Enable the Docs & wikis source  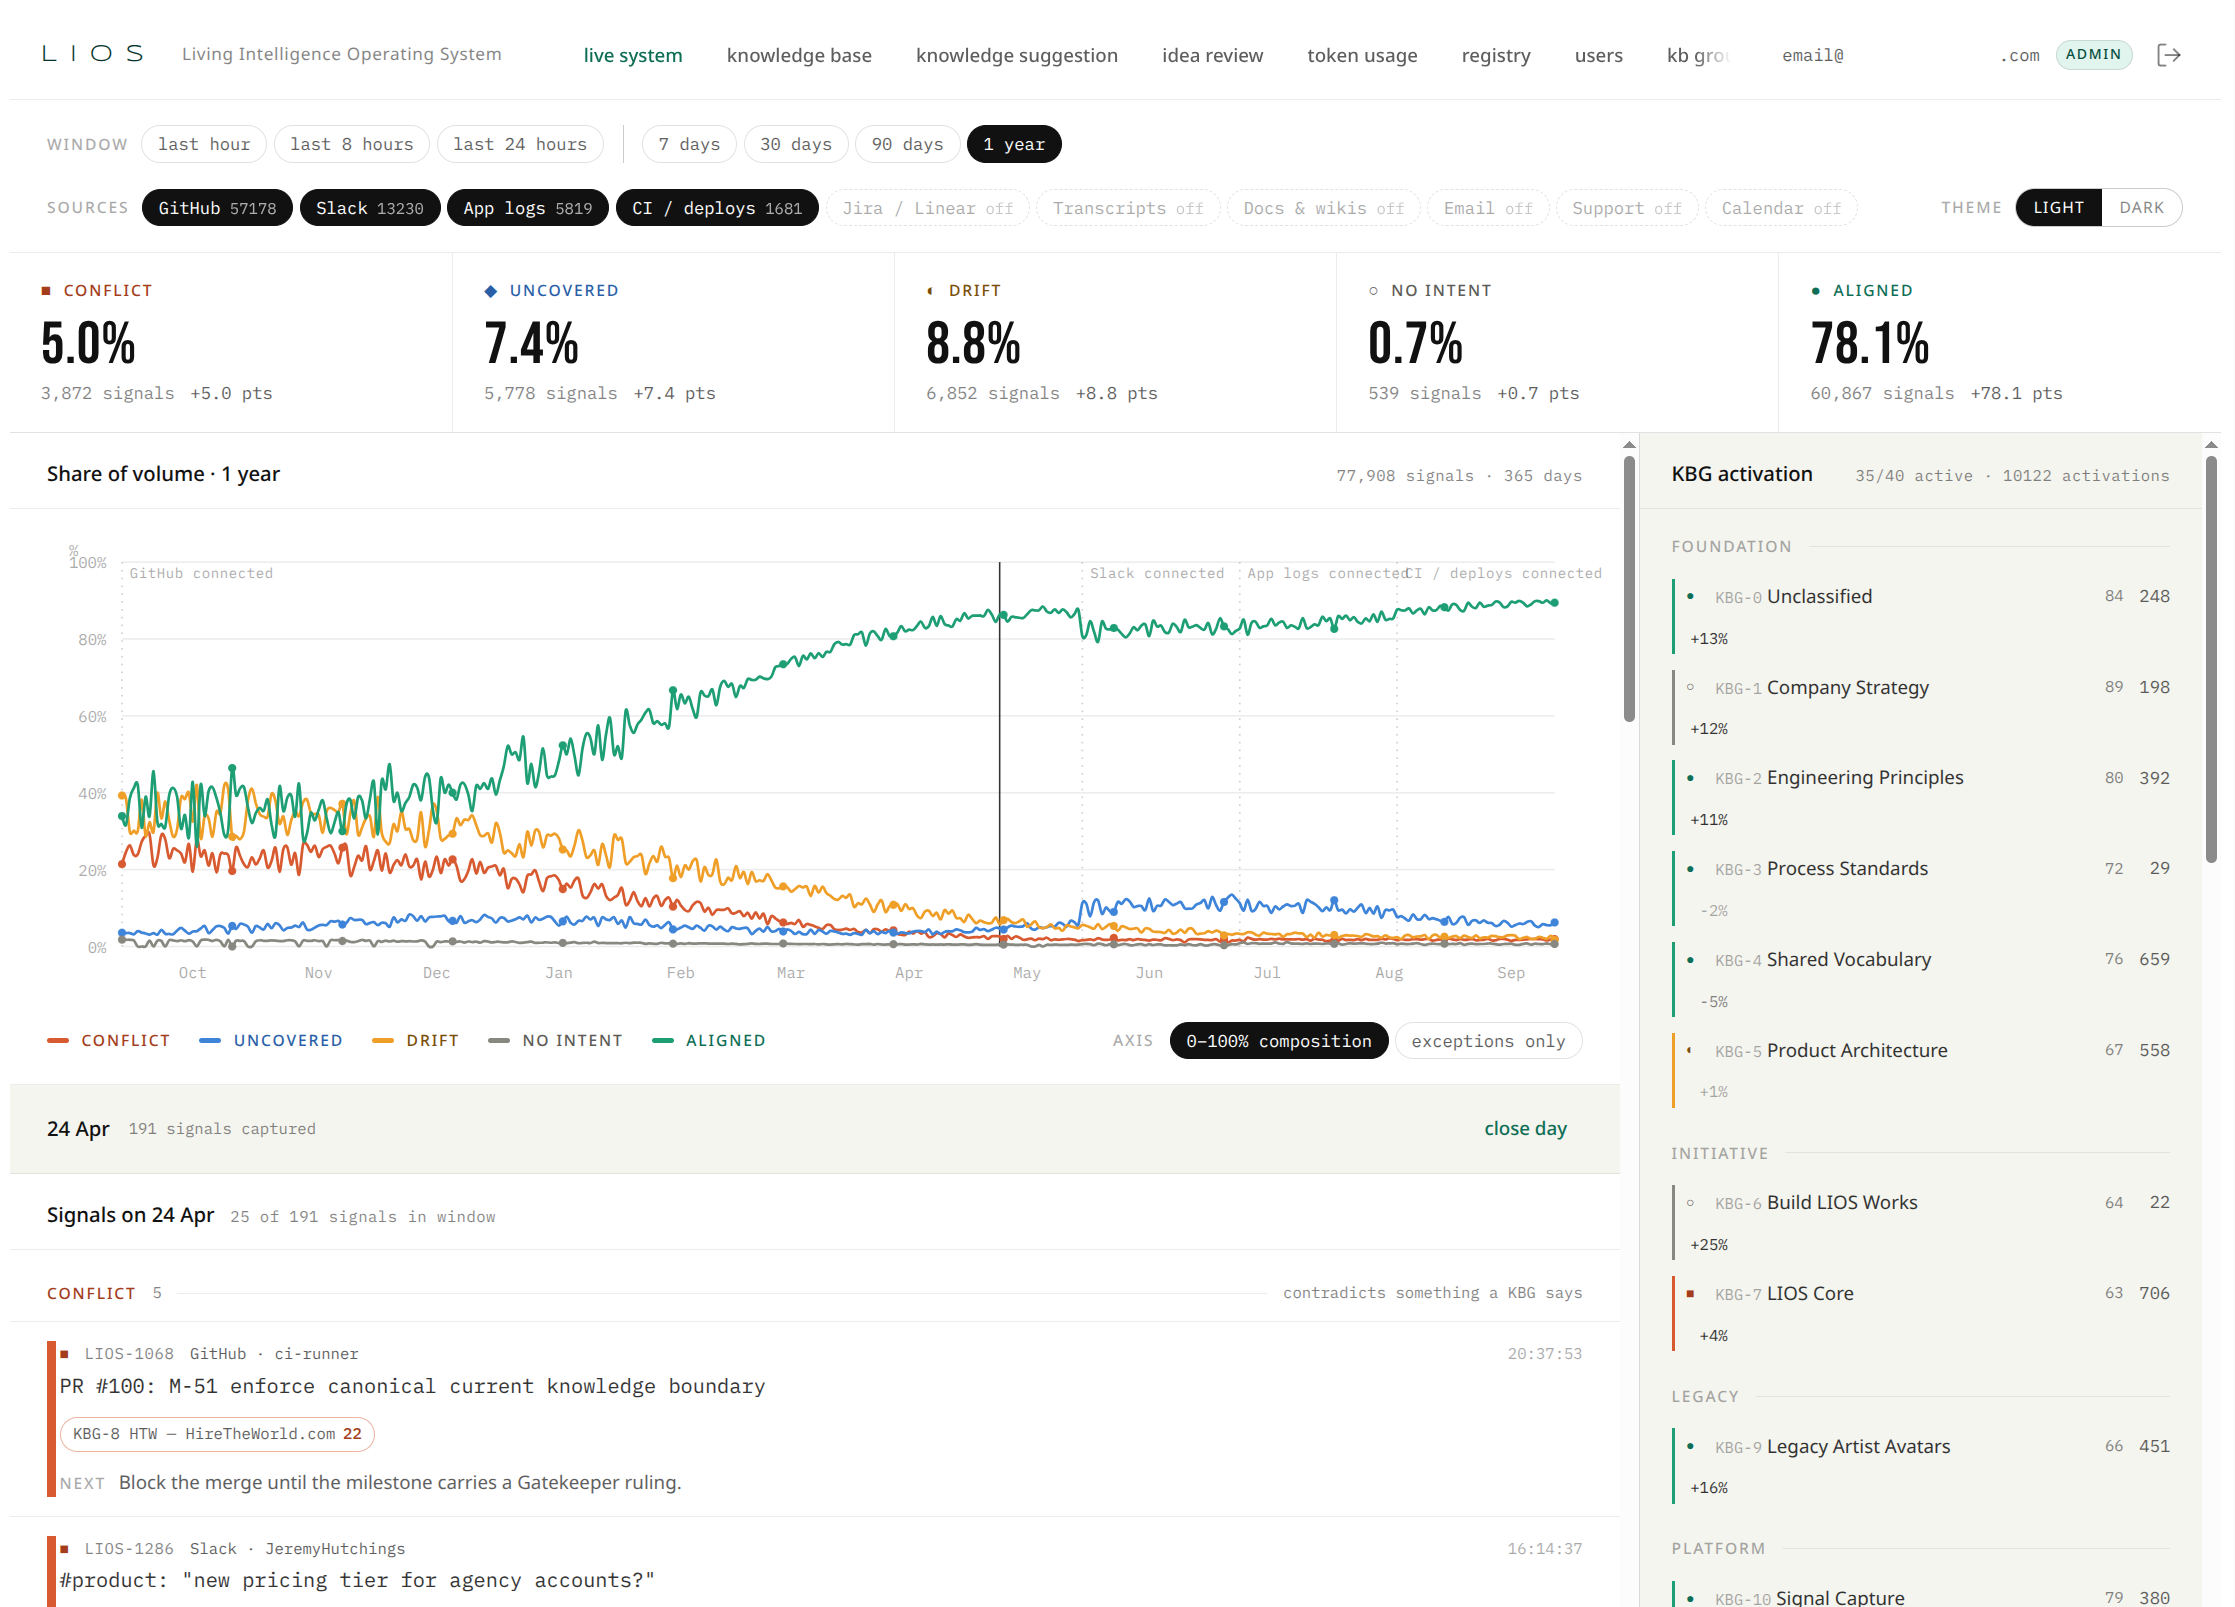point(1324,208)
